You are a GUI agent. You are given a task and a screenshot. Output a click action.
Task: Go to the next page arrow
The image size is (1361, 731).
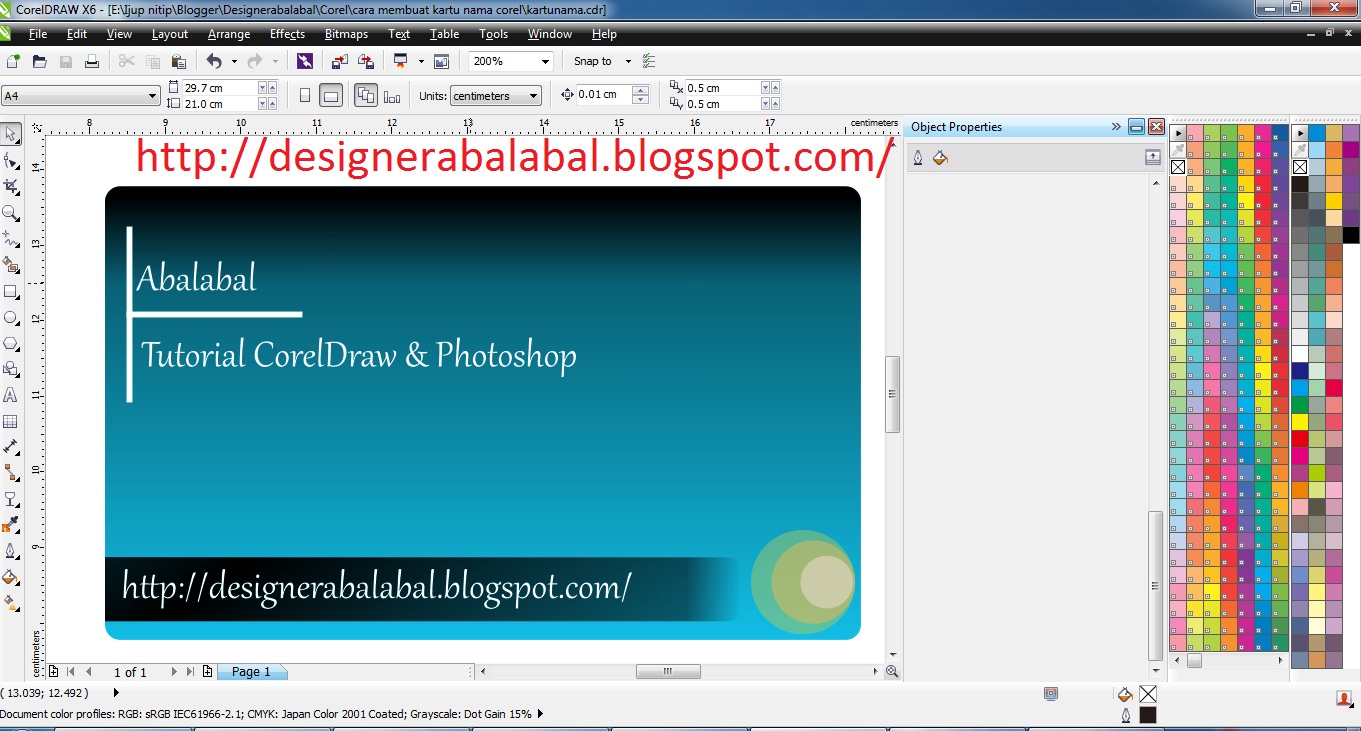174,672
